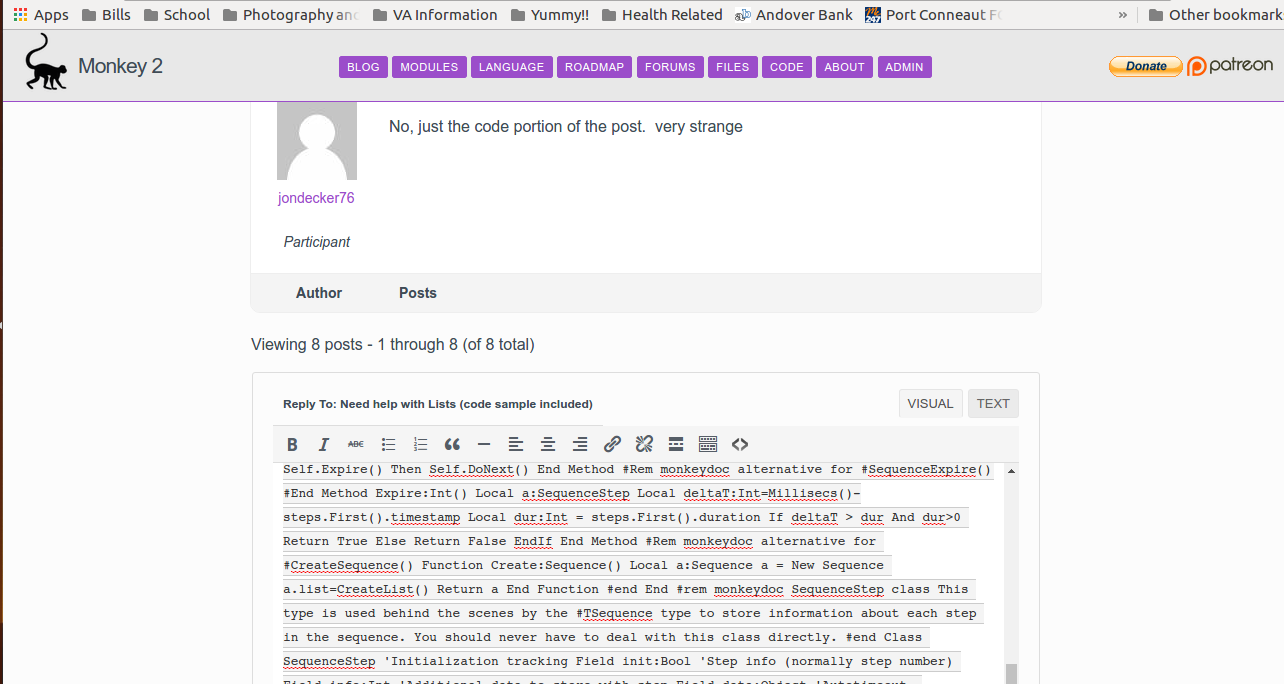
Task: Apply strikethrough formatting
Action: coord(356,445)
